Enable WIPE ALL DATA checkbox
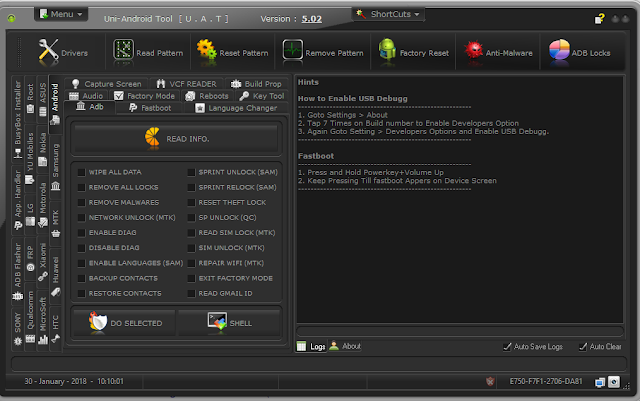Viewport: 640px width, 401px height. click(82, 172)
